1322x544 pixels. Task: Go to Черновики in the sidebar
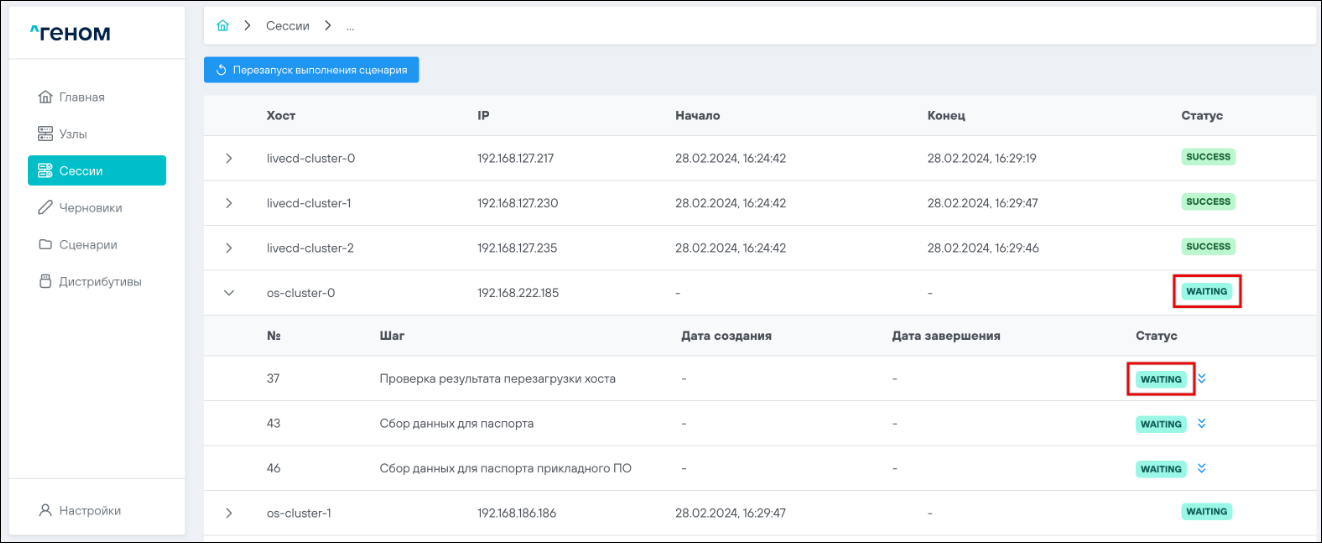90,208
